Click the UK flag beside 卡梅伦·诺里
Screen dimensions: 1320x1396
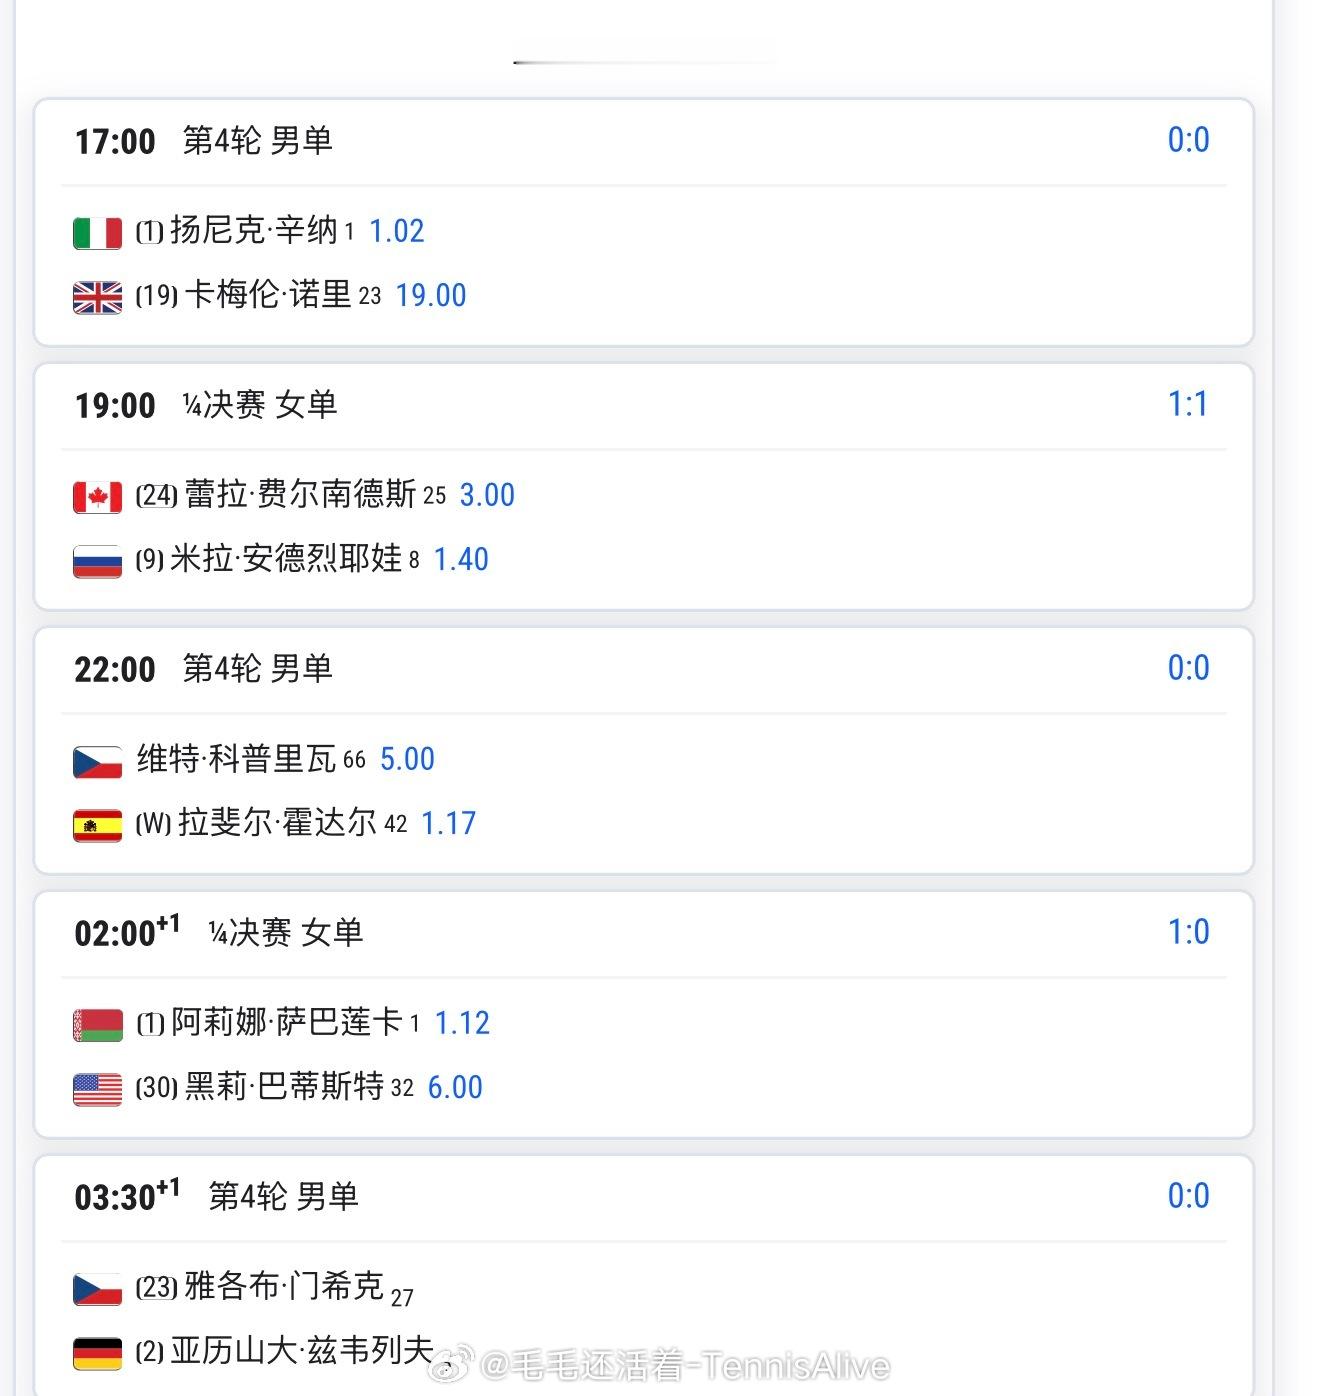[x=97, y=297]
